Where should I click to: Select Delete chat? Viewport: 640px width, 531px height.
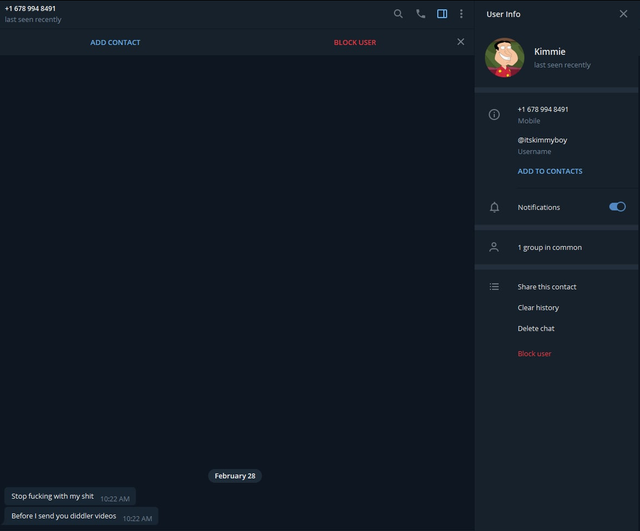pos(536,329)
